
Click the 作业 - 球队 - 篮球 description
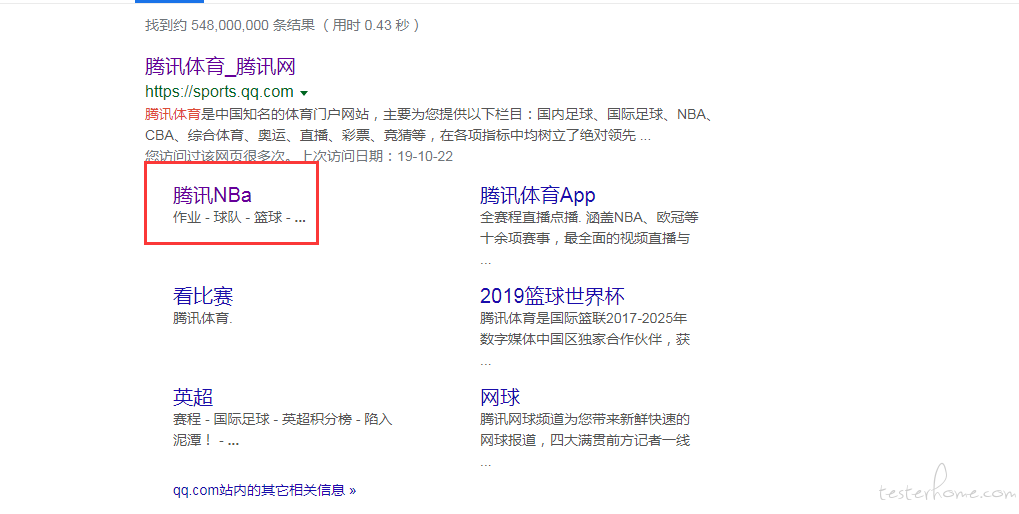(x=239, y=218)
